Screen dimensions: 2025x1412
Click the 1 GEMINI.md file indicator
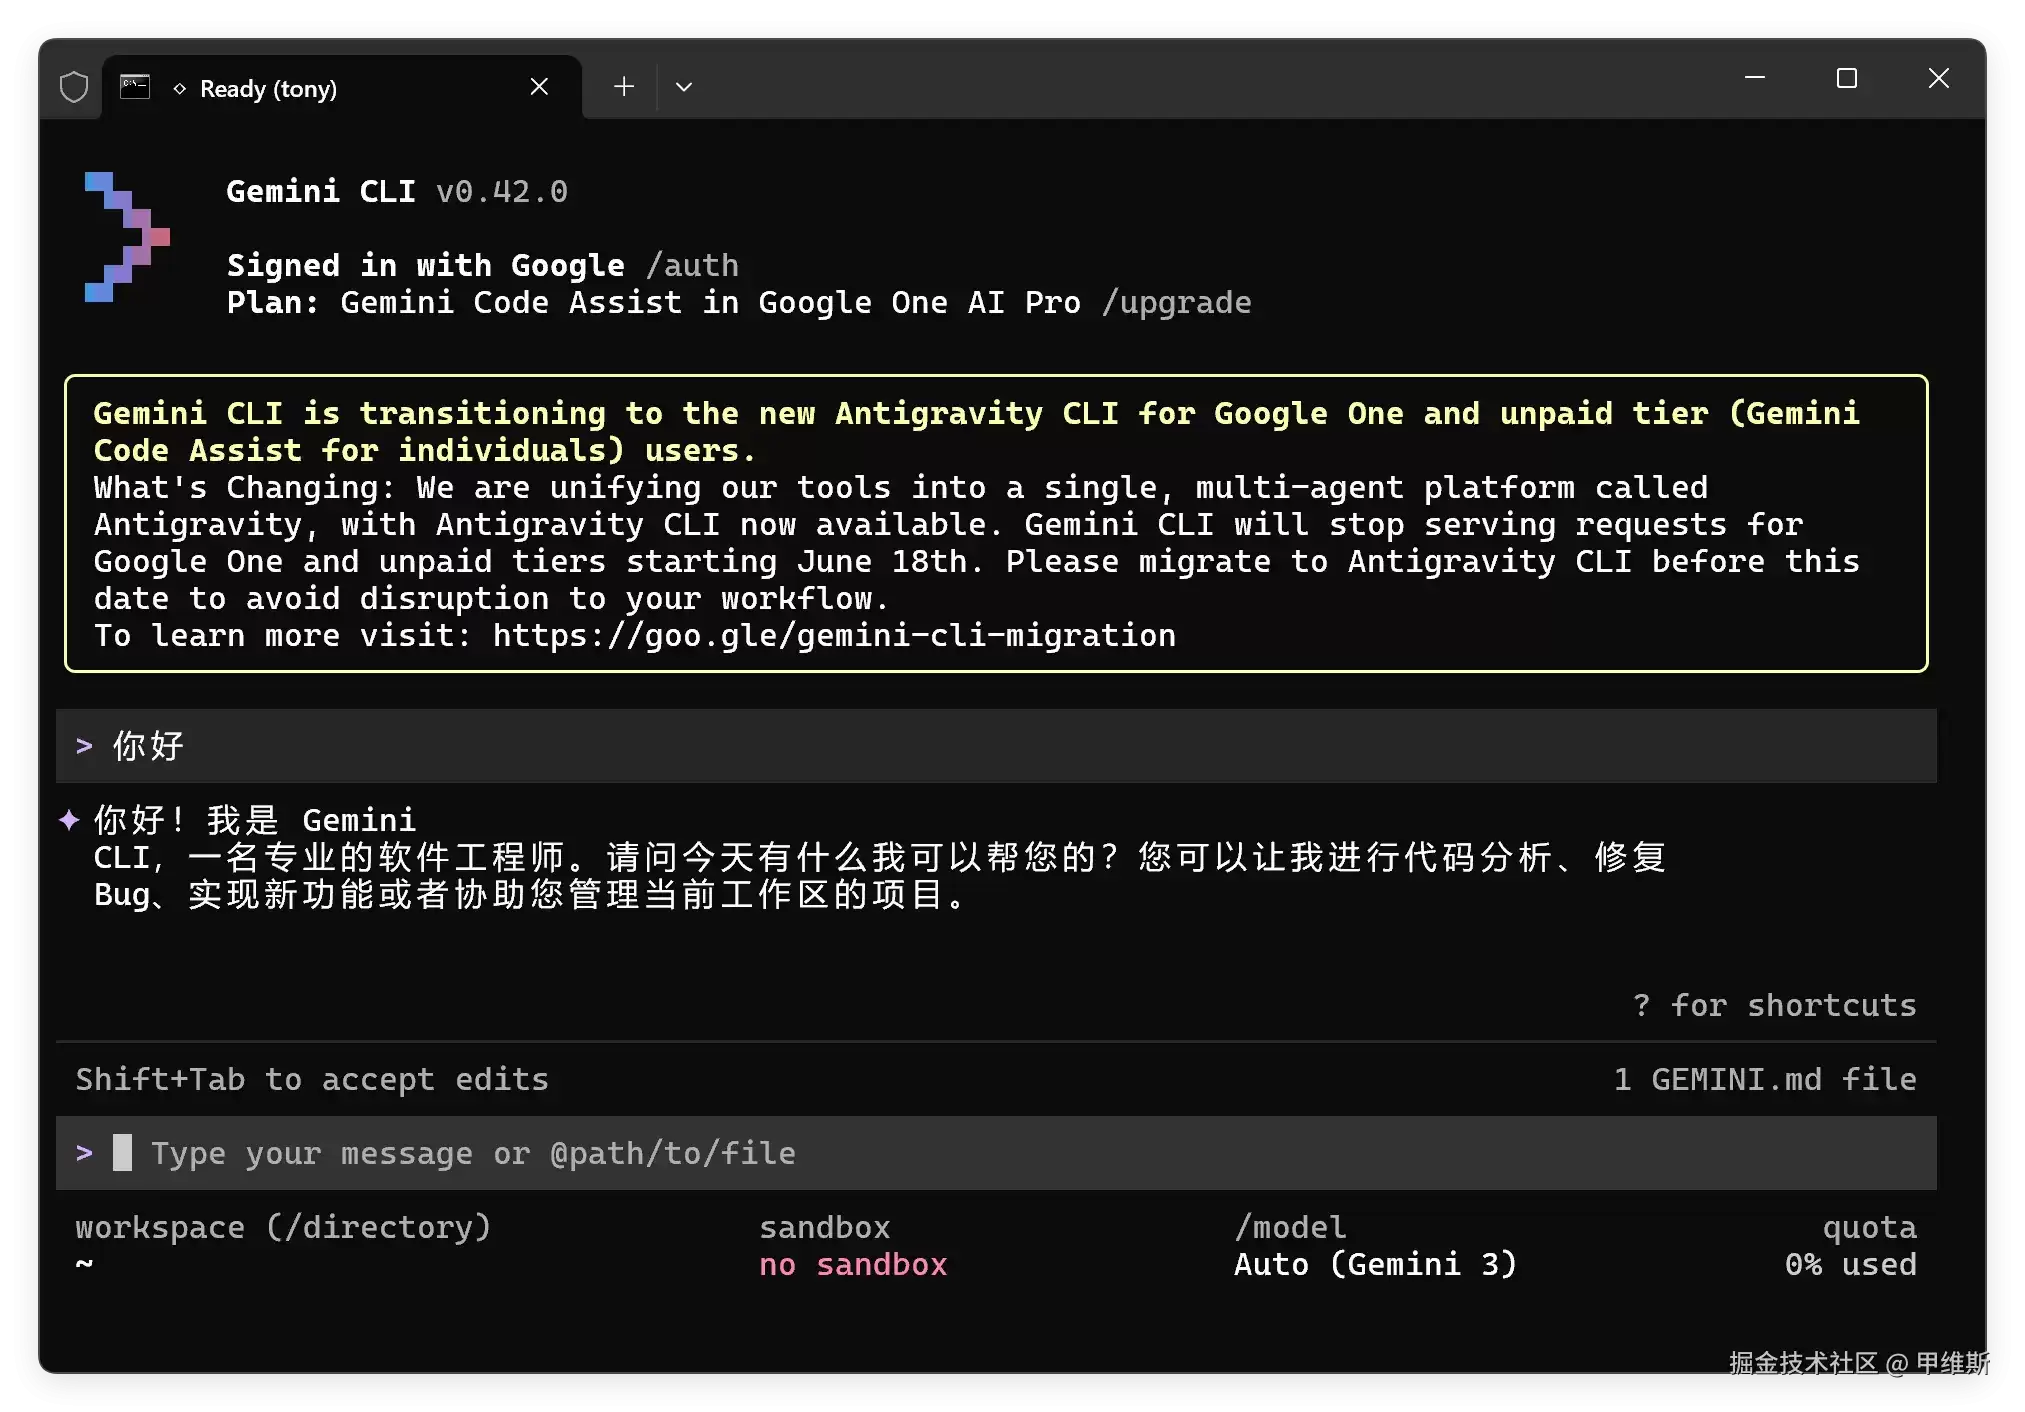(1765, 1079)
